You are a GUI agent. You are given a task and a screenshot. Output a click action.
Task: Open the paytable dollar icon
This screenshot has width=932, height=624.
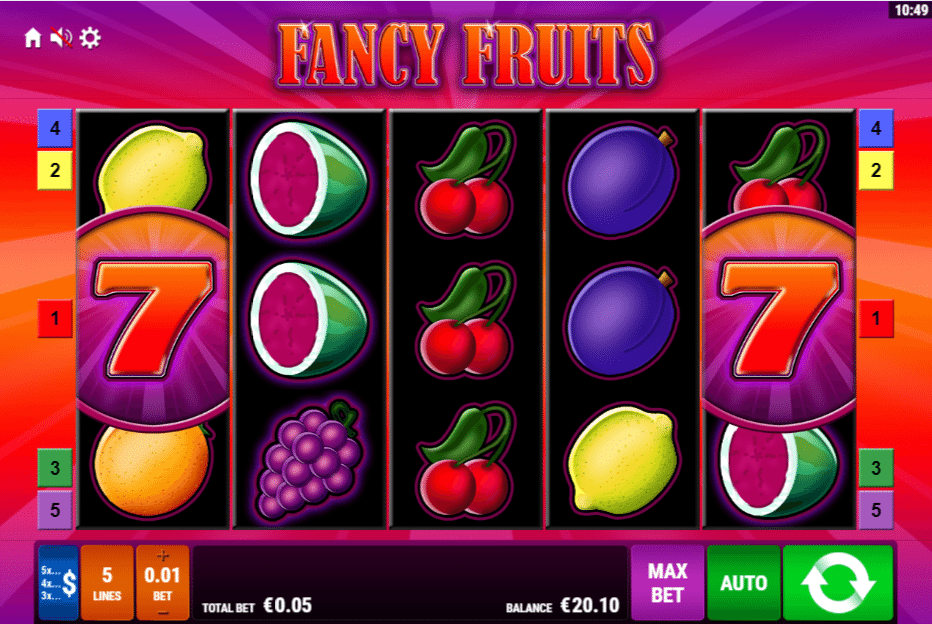59,582
